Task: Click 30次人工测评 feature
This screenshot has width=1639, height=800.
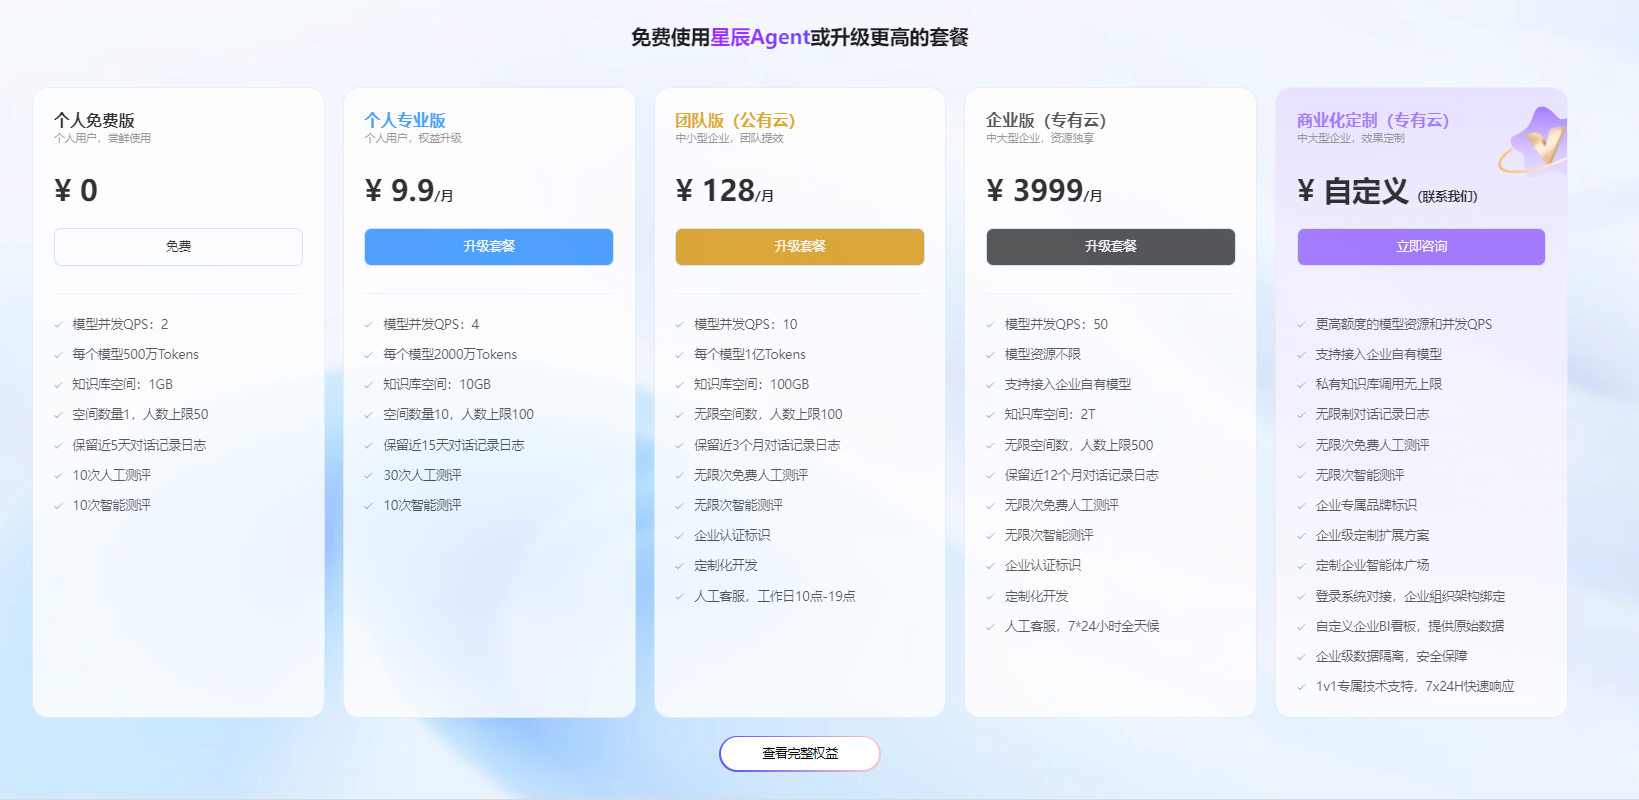Action: (422, 475)
